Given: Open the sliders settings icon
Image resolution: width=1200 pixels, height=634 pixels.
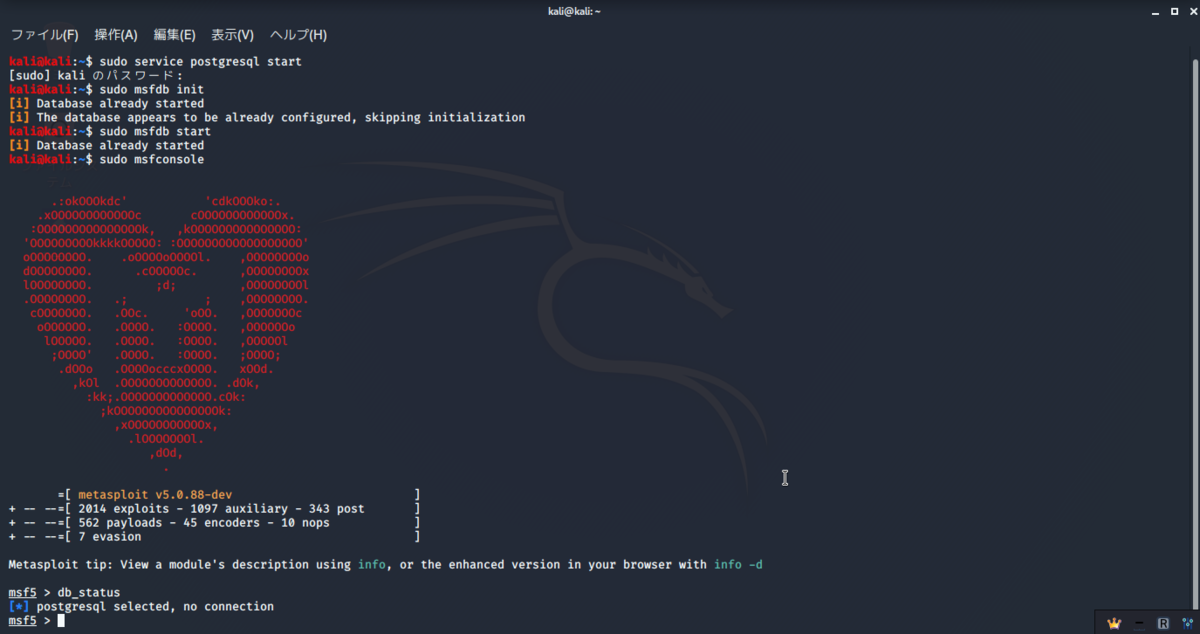Looking at the screenshot, I should click(1186, 622).
